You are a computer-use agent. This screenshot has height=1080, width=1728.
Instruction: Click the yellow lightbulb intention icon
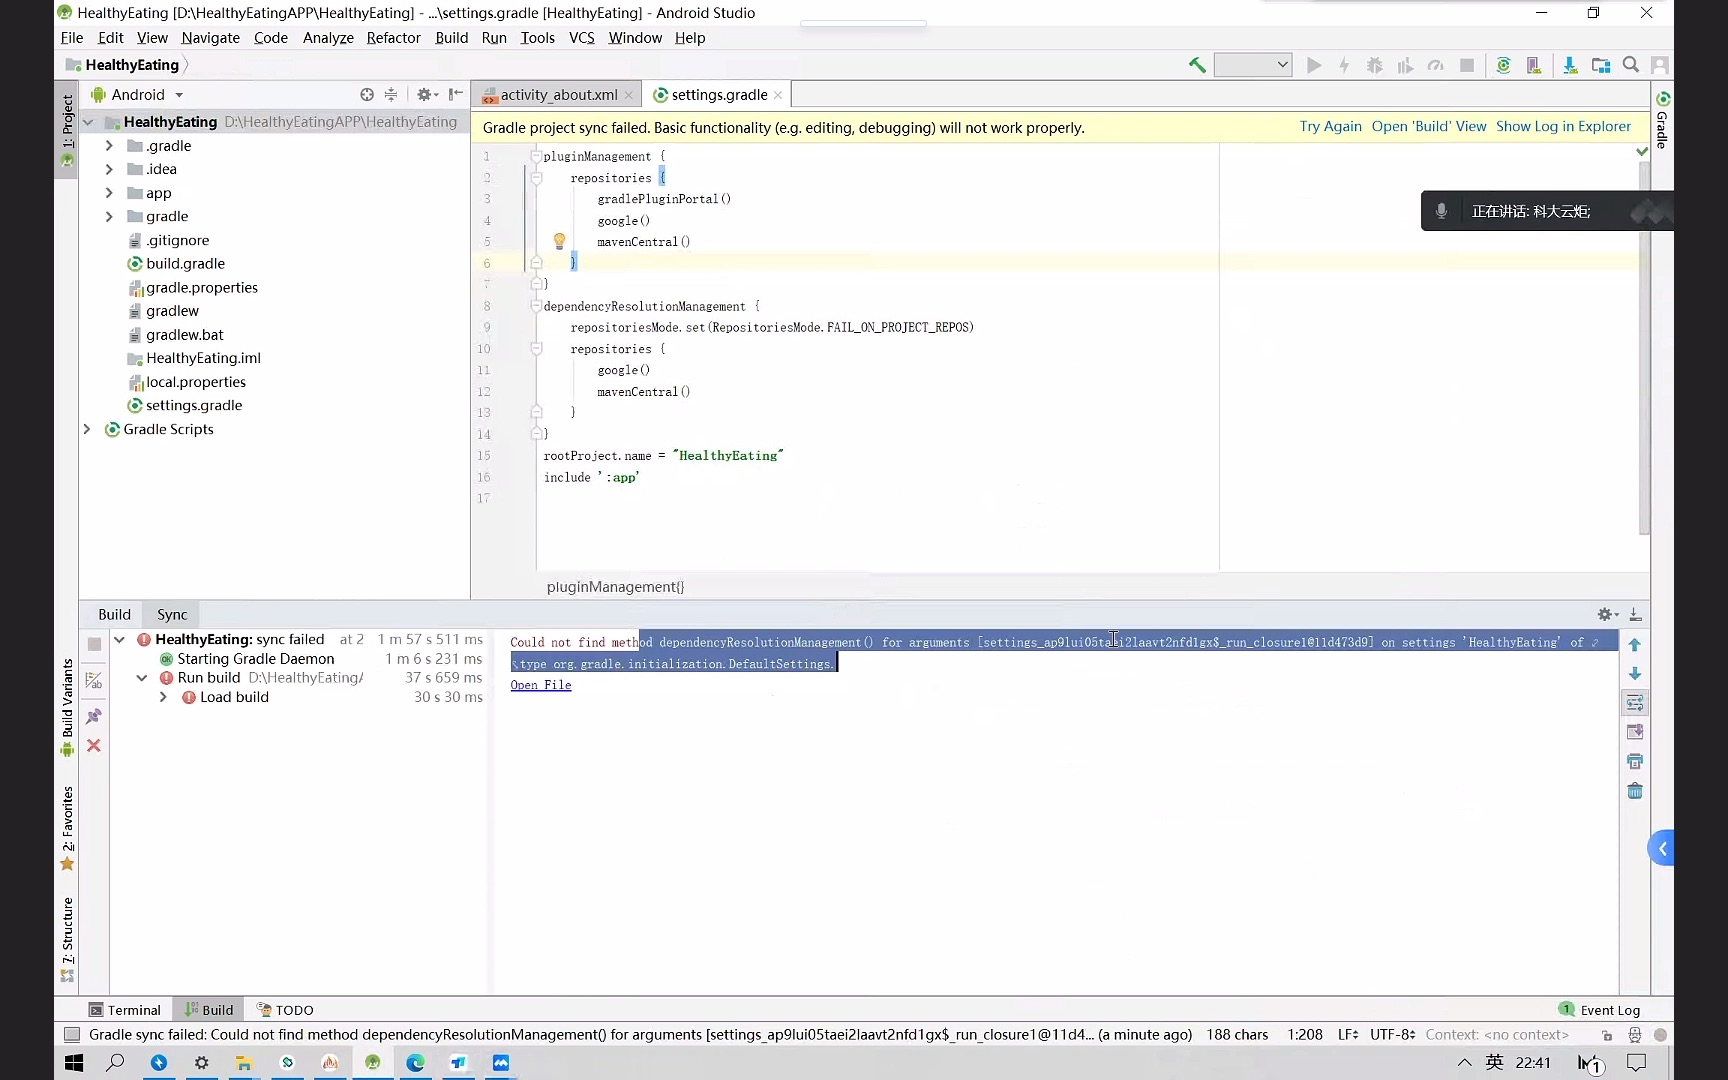559,241
